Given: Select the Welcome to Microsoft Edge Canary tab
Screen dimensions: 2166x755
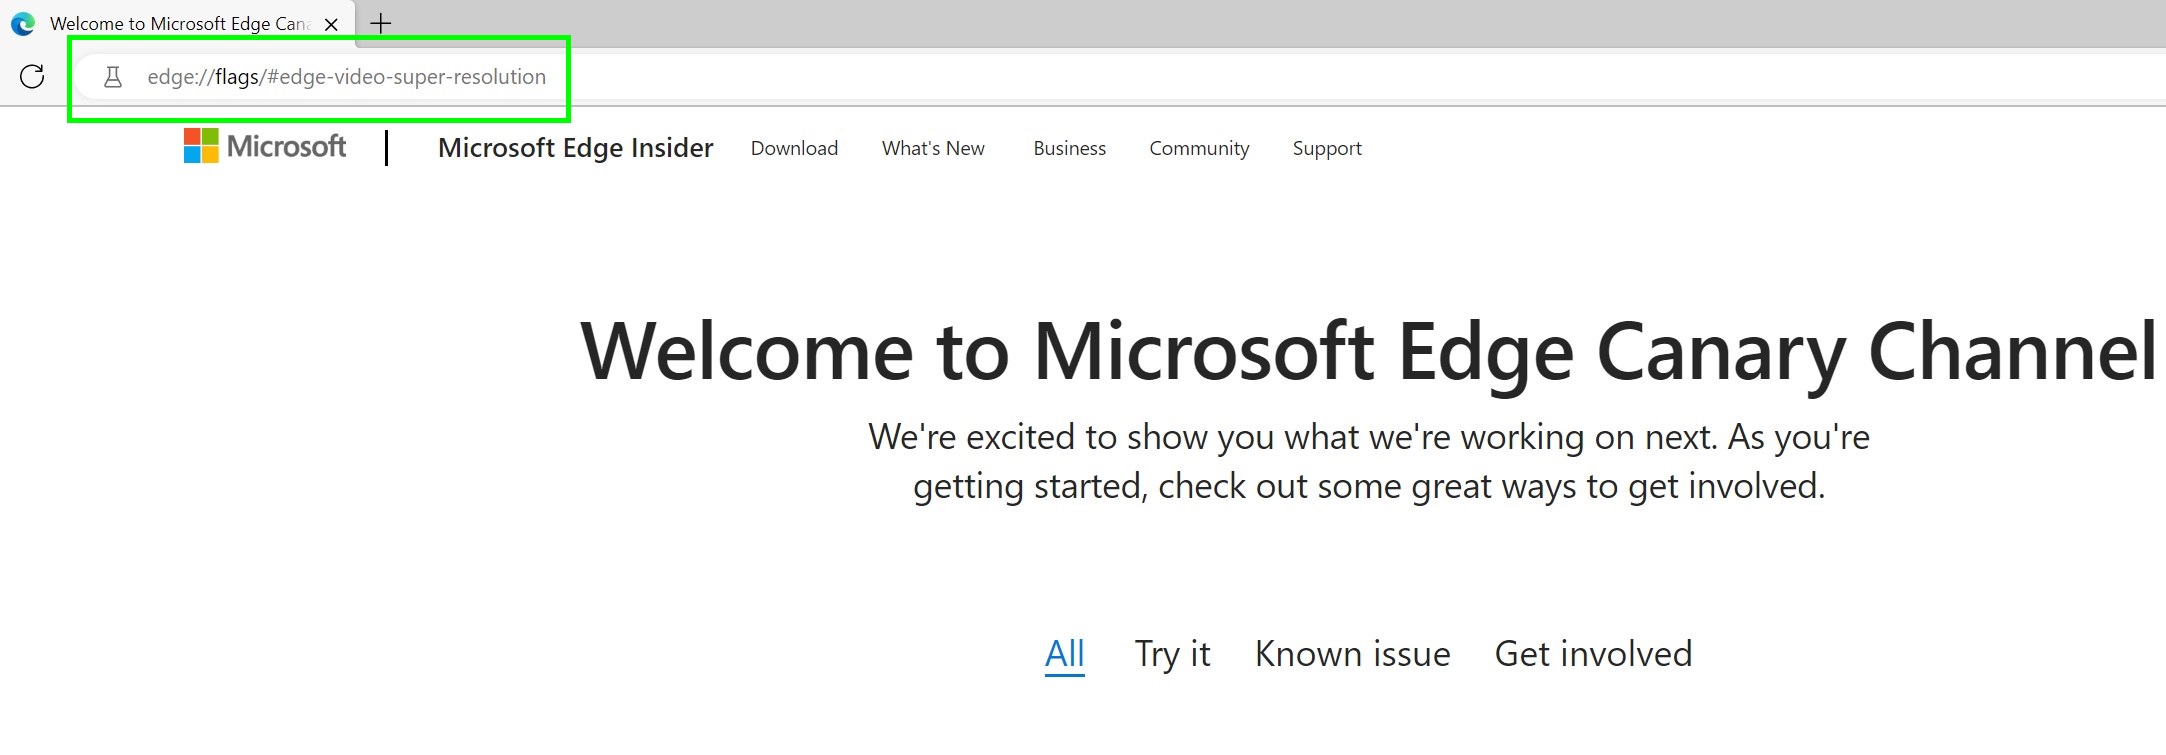Looking at the screenshot, I should [178, 23].
